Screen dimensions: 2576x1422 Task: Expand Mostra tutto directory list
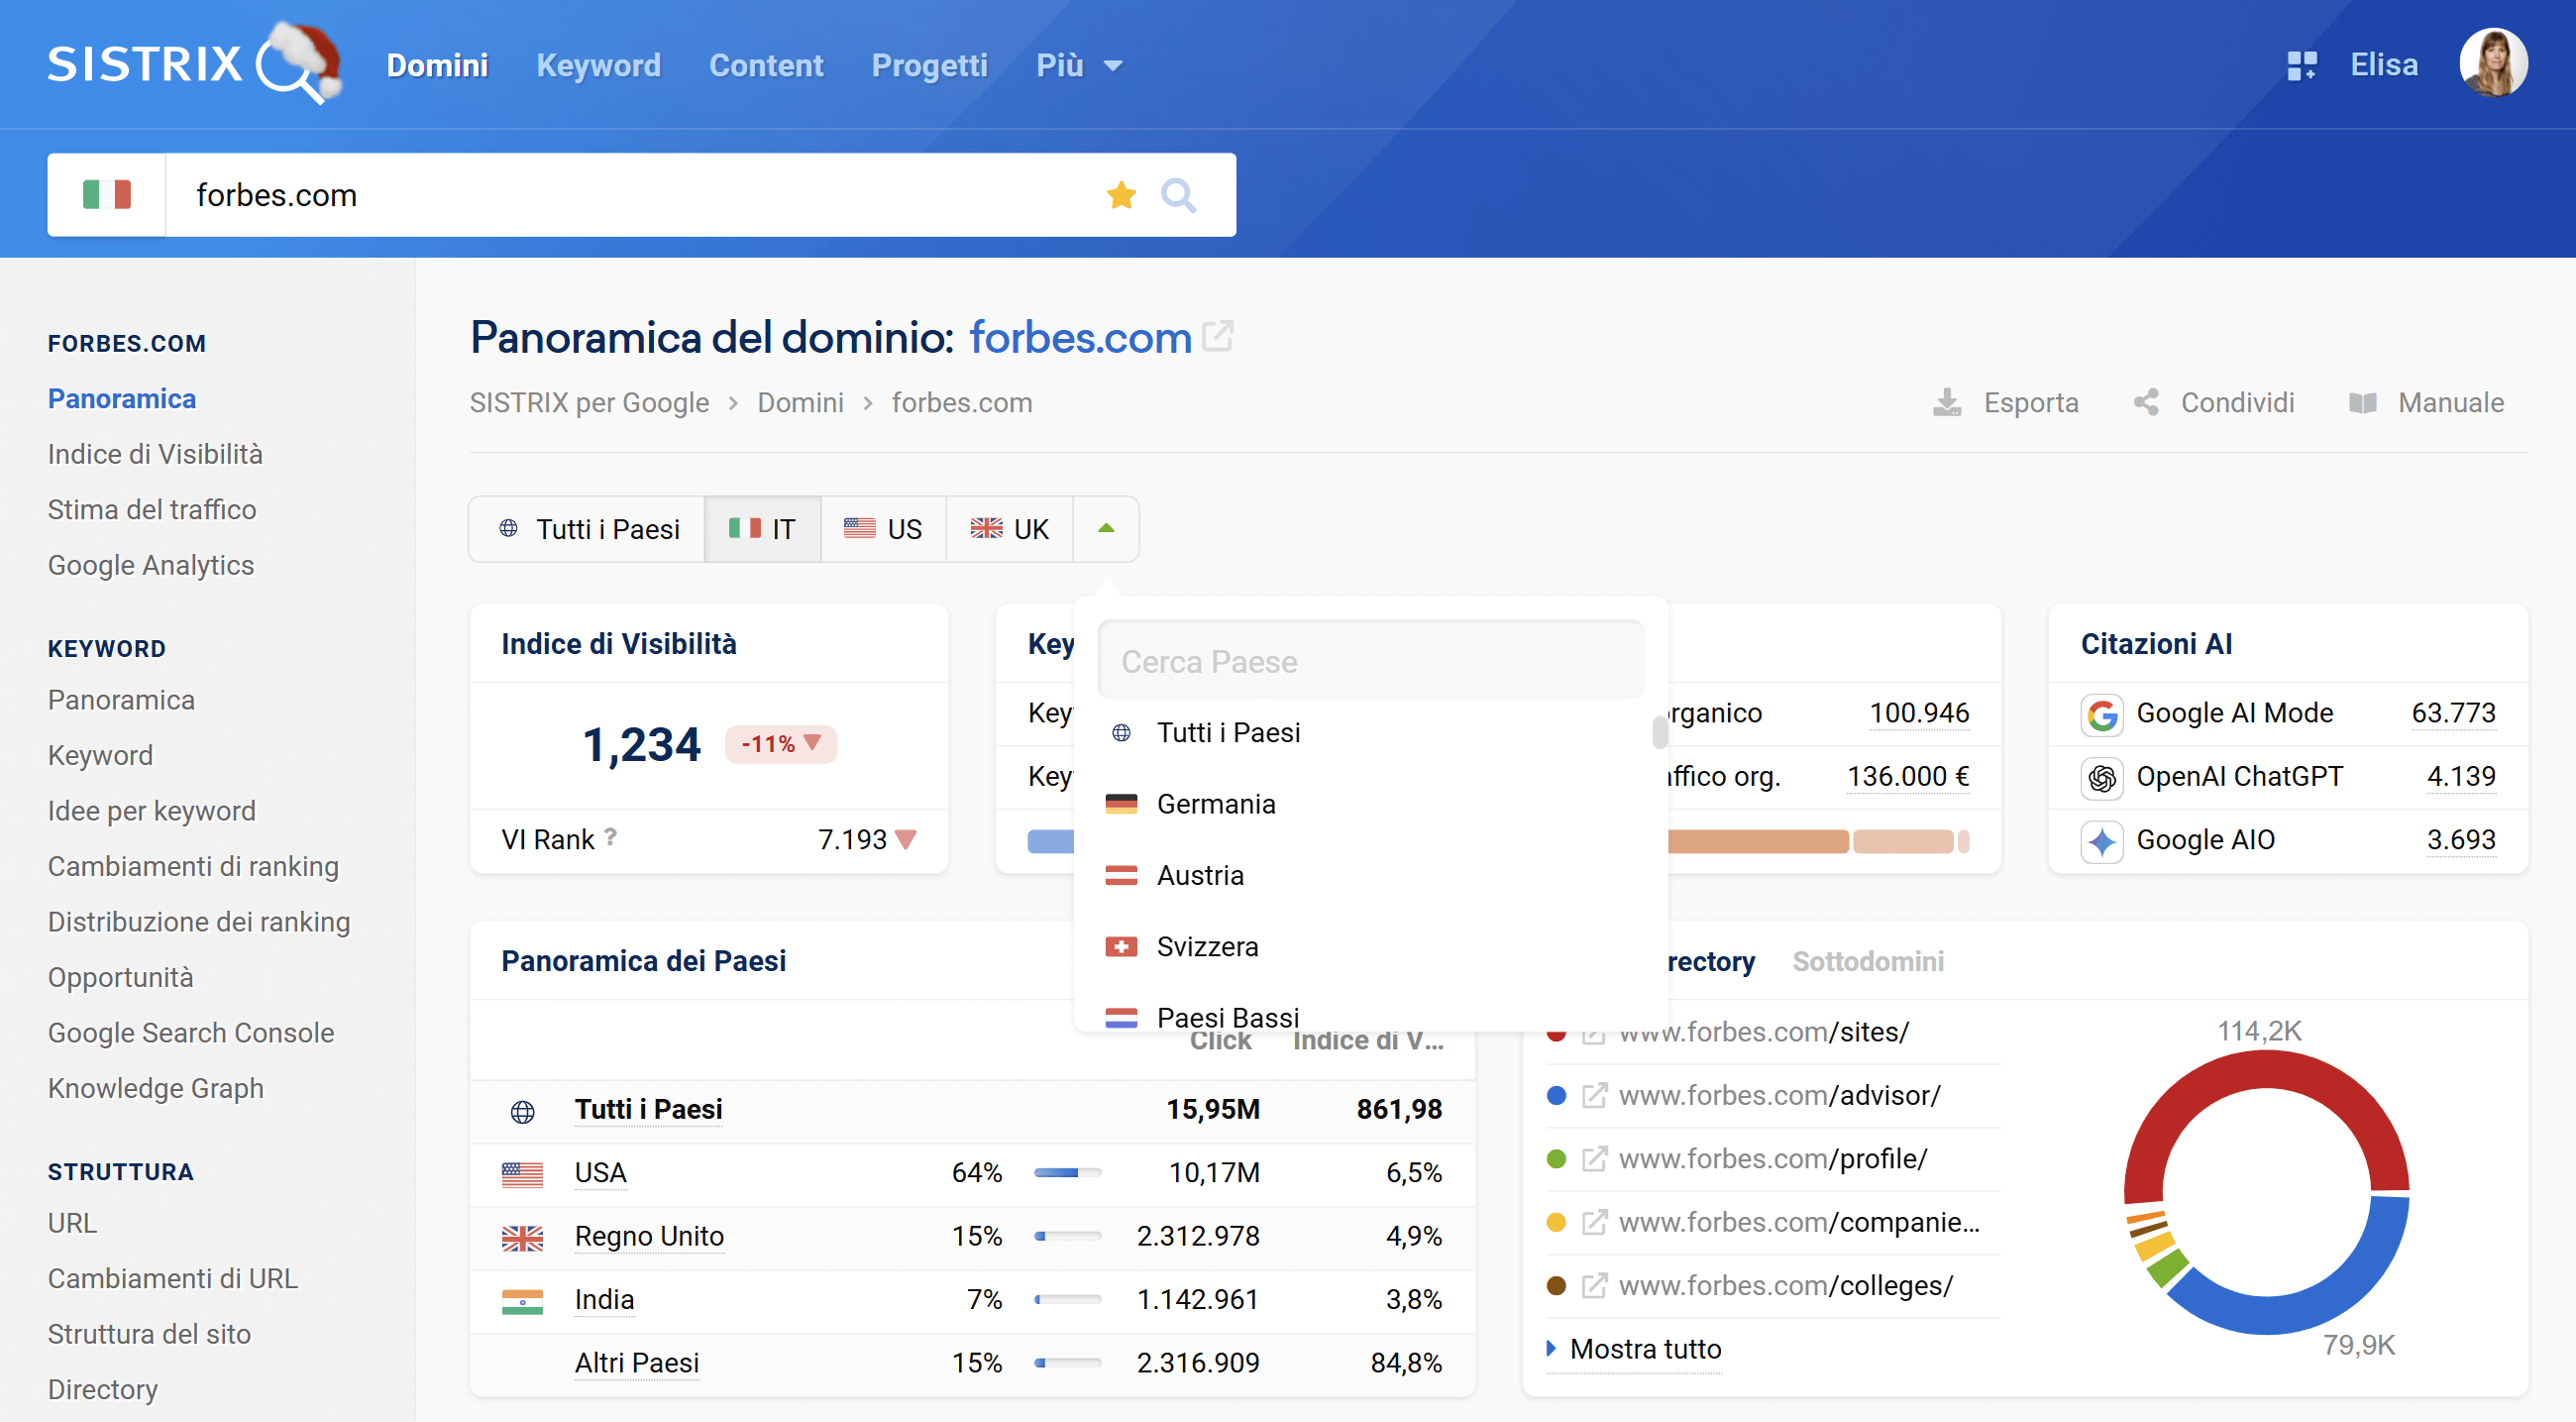pyautogui.click(x=1644, y=1349)
